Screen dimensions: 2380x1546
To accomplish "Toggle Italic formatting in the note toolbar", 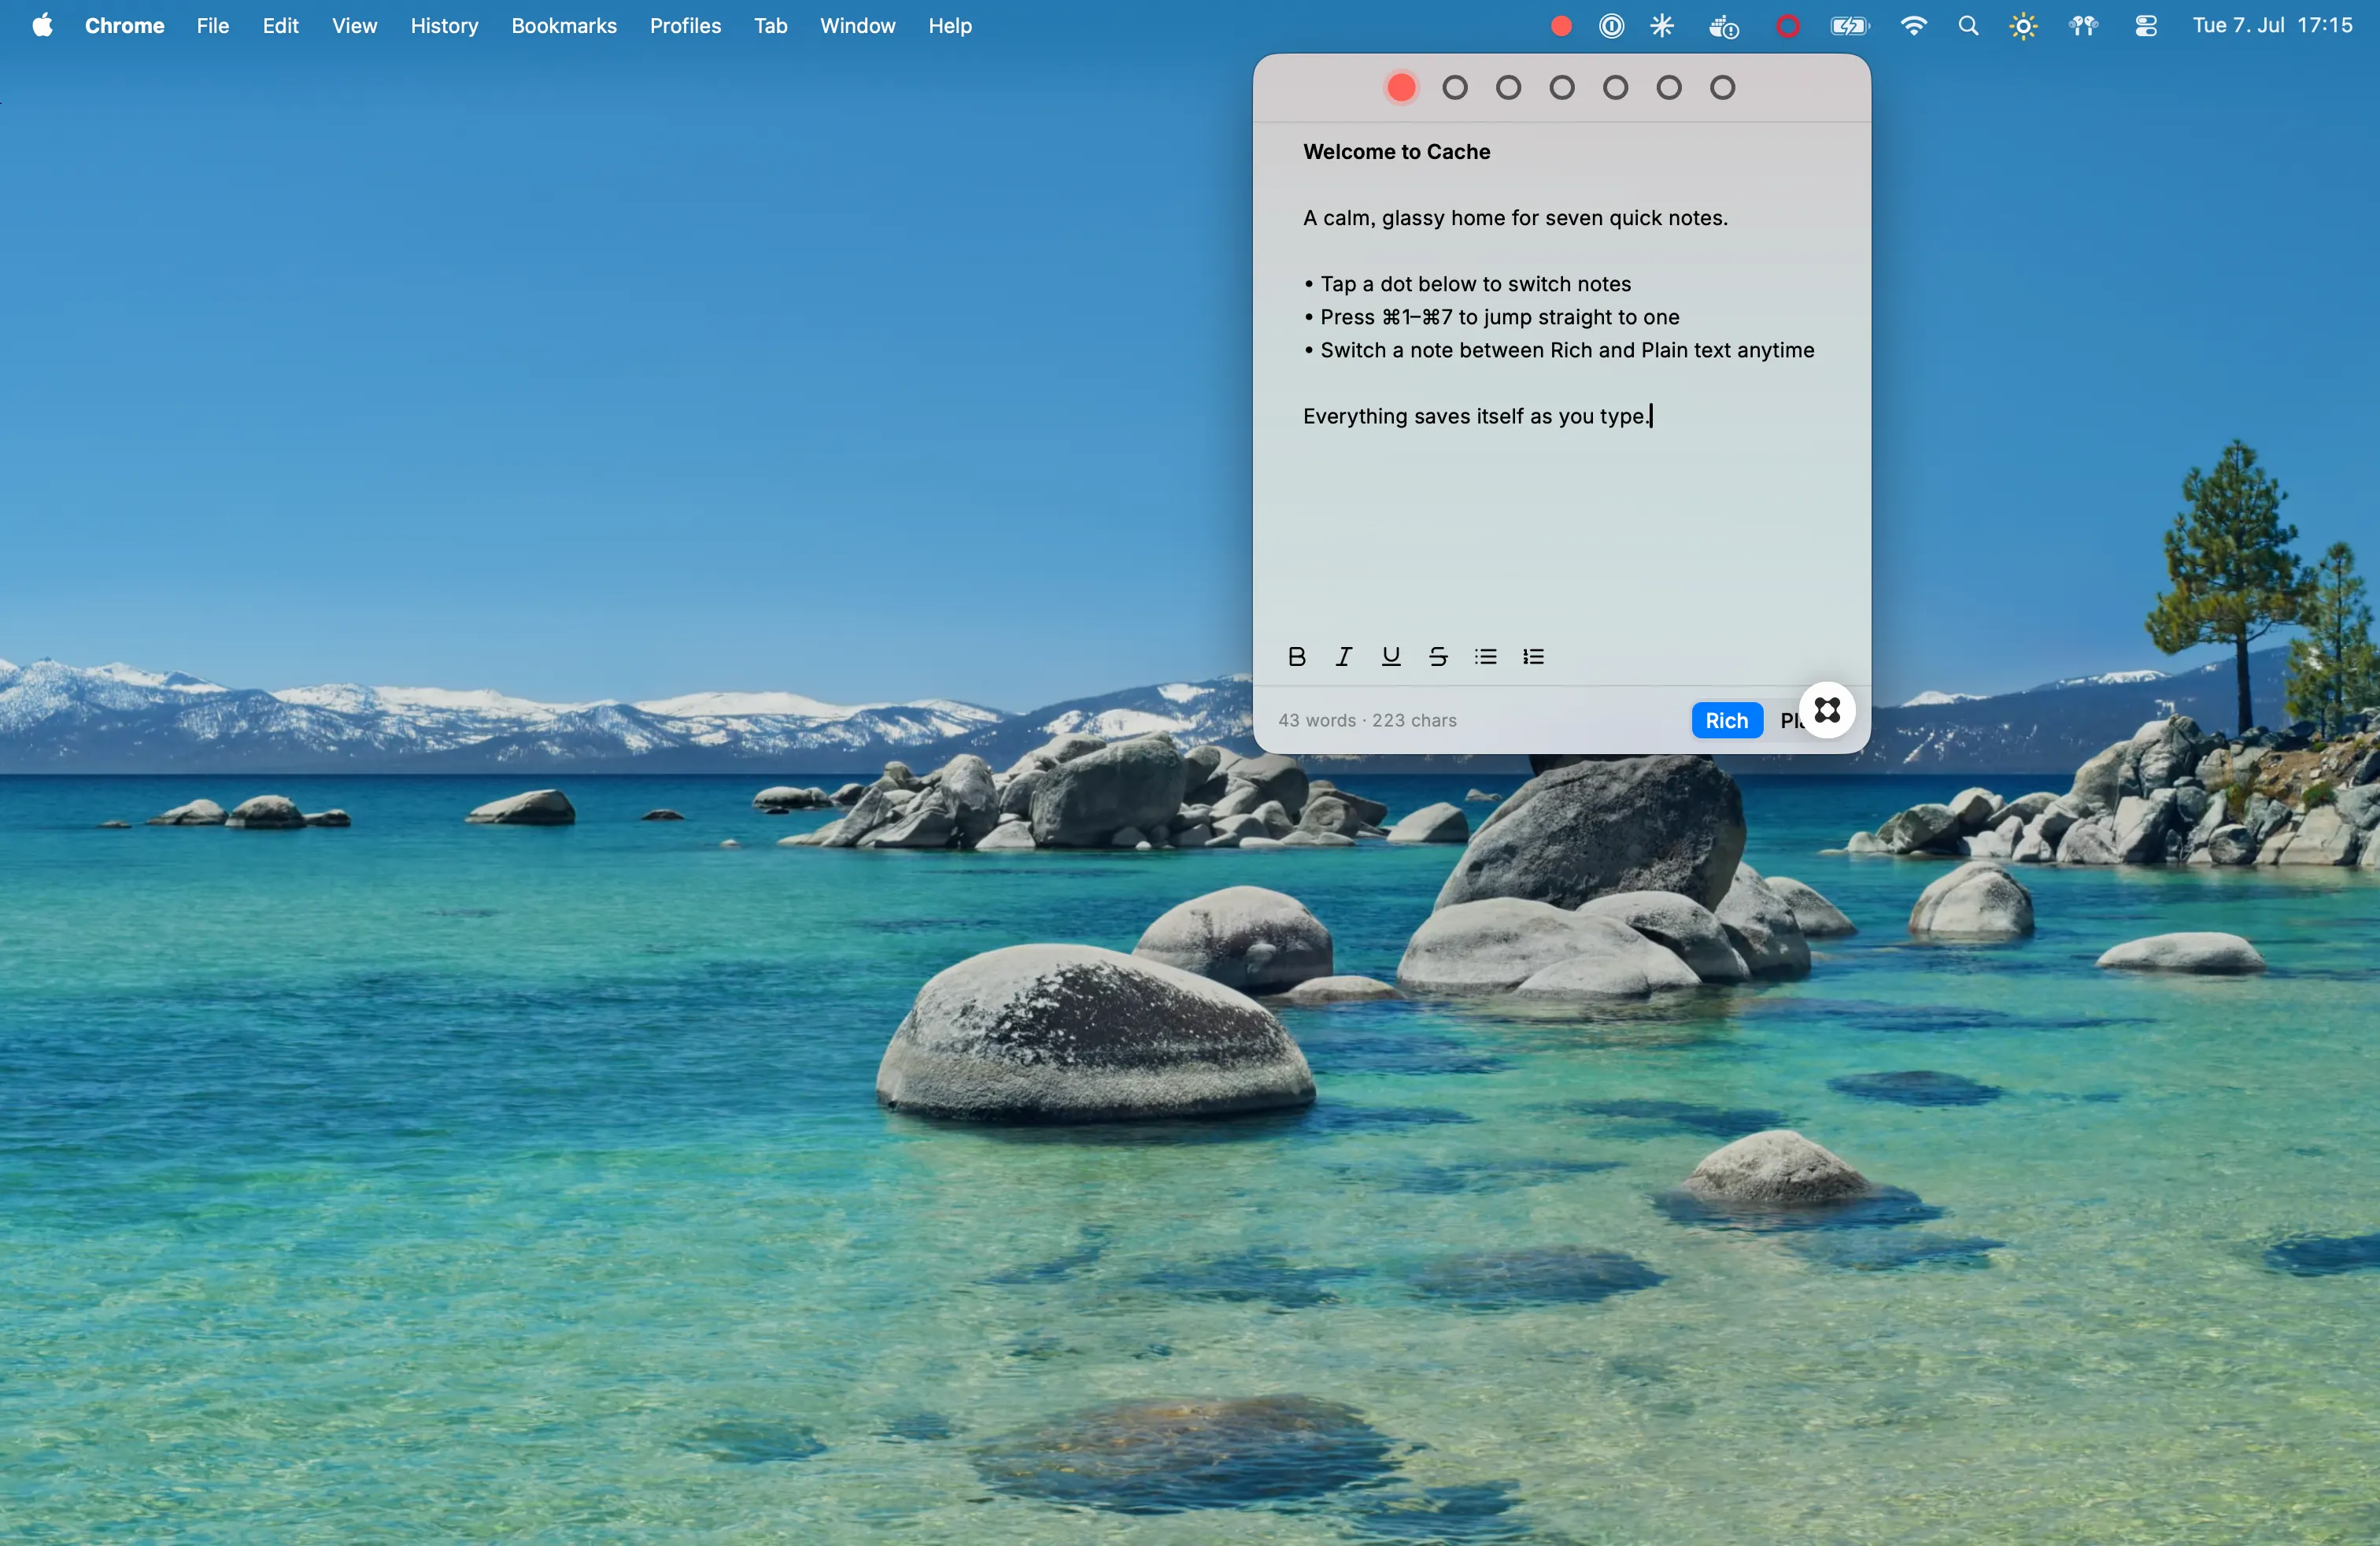I will tap(1344, 656).
